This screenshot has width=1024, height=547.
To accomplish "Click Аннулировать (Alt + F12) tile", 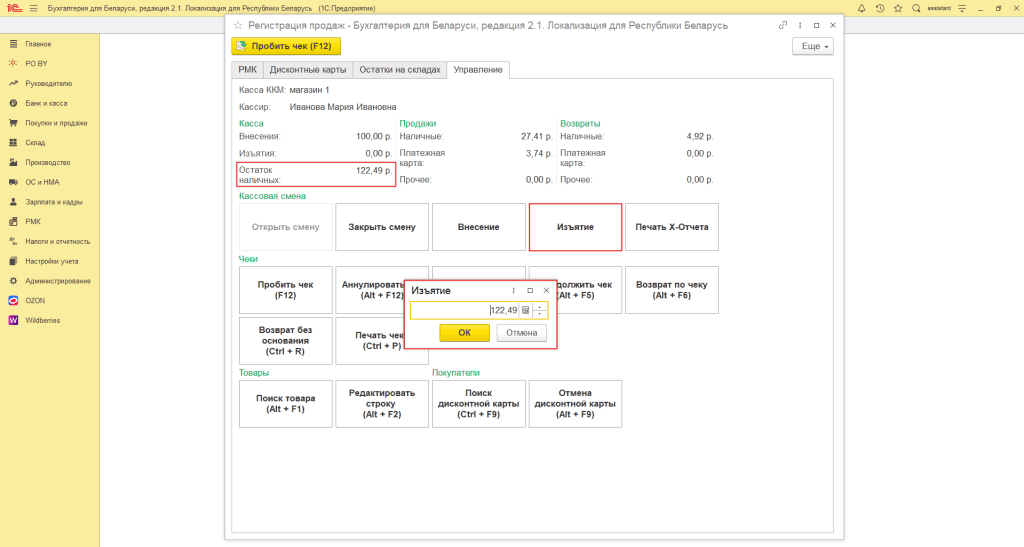I will click(370, 290).
